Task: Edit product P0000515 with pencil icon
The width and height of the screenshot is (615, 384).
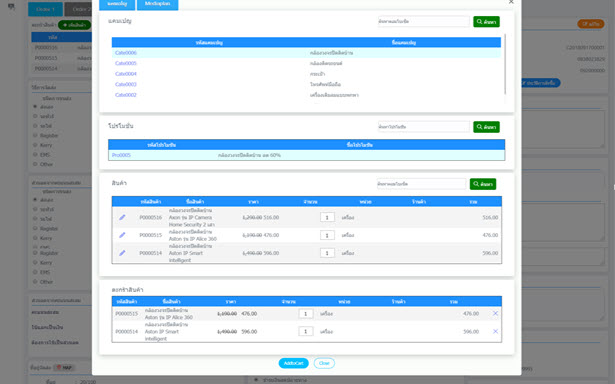Action: click(x=122, y=235)
